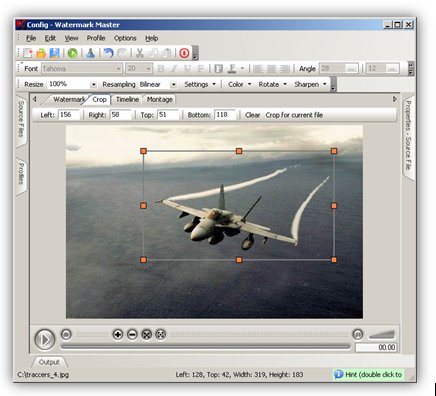Click the blue flask toolbar icon
Screen dimensions: 436x396
pos(90,53)
